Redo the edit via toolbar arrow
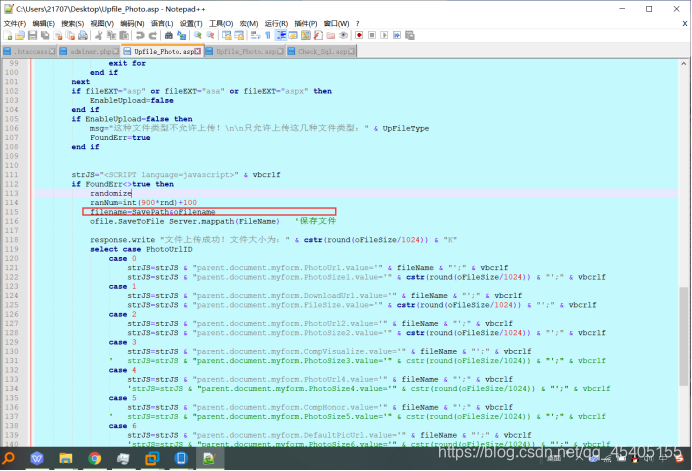Image resolution: width=692 pixels, height=471 pixels. coord(153,36)
